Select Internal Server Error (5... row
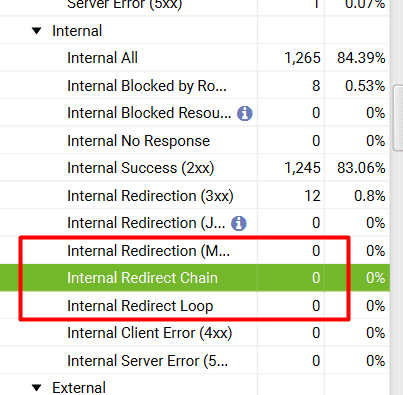The width and height of the screenshot is (403, 395). coord(195,361)
